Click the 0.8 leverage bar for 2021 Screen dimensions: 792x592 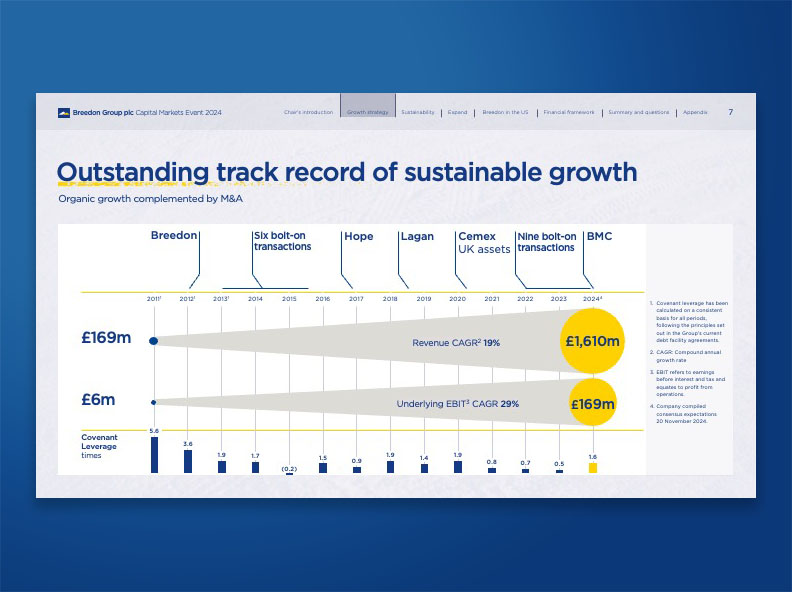point(492,470)
